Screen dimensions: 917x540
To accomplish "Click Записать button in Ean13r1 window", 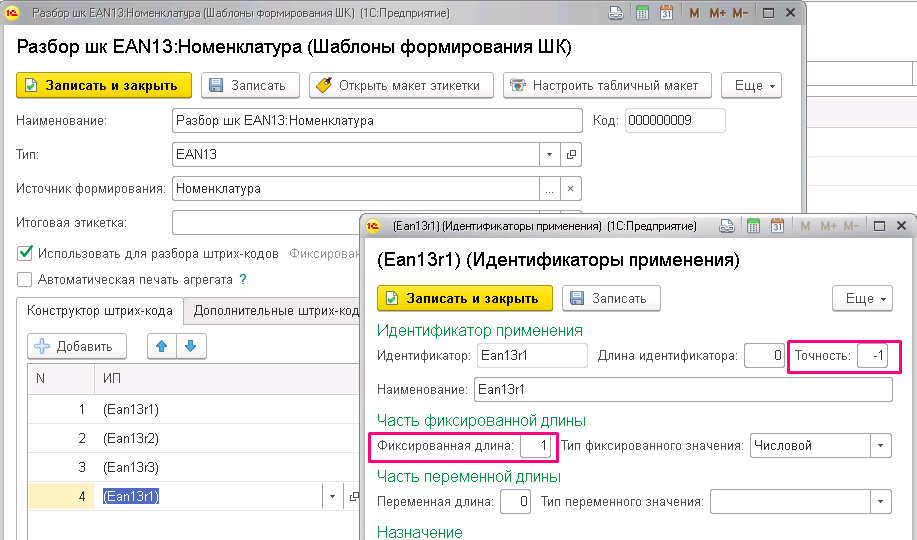I will tap(611, 298).
